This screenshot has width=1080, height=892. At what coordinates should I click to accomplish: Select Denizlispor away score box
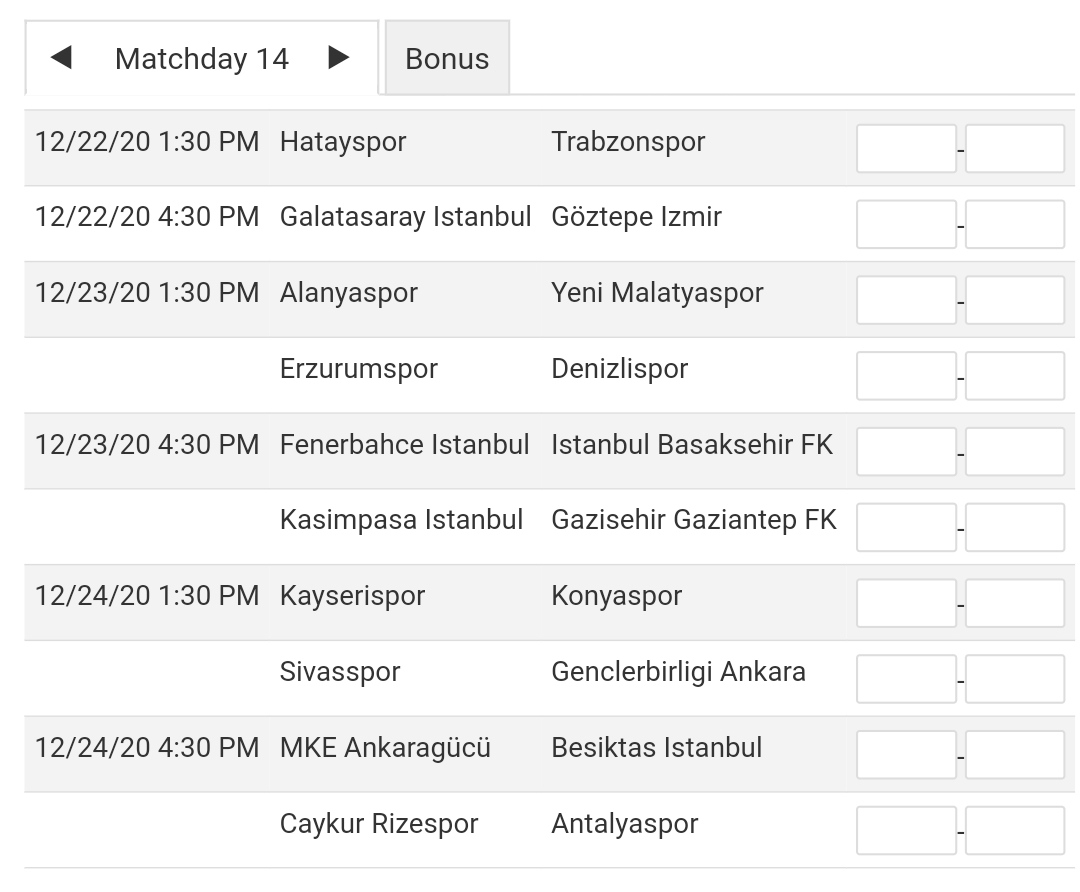1014,376
